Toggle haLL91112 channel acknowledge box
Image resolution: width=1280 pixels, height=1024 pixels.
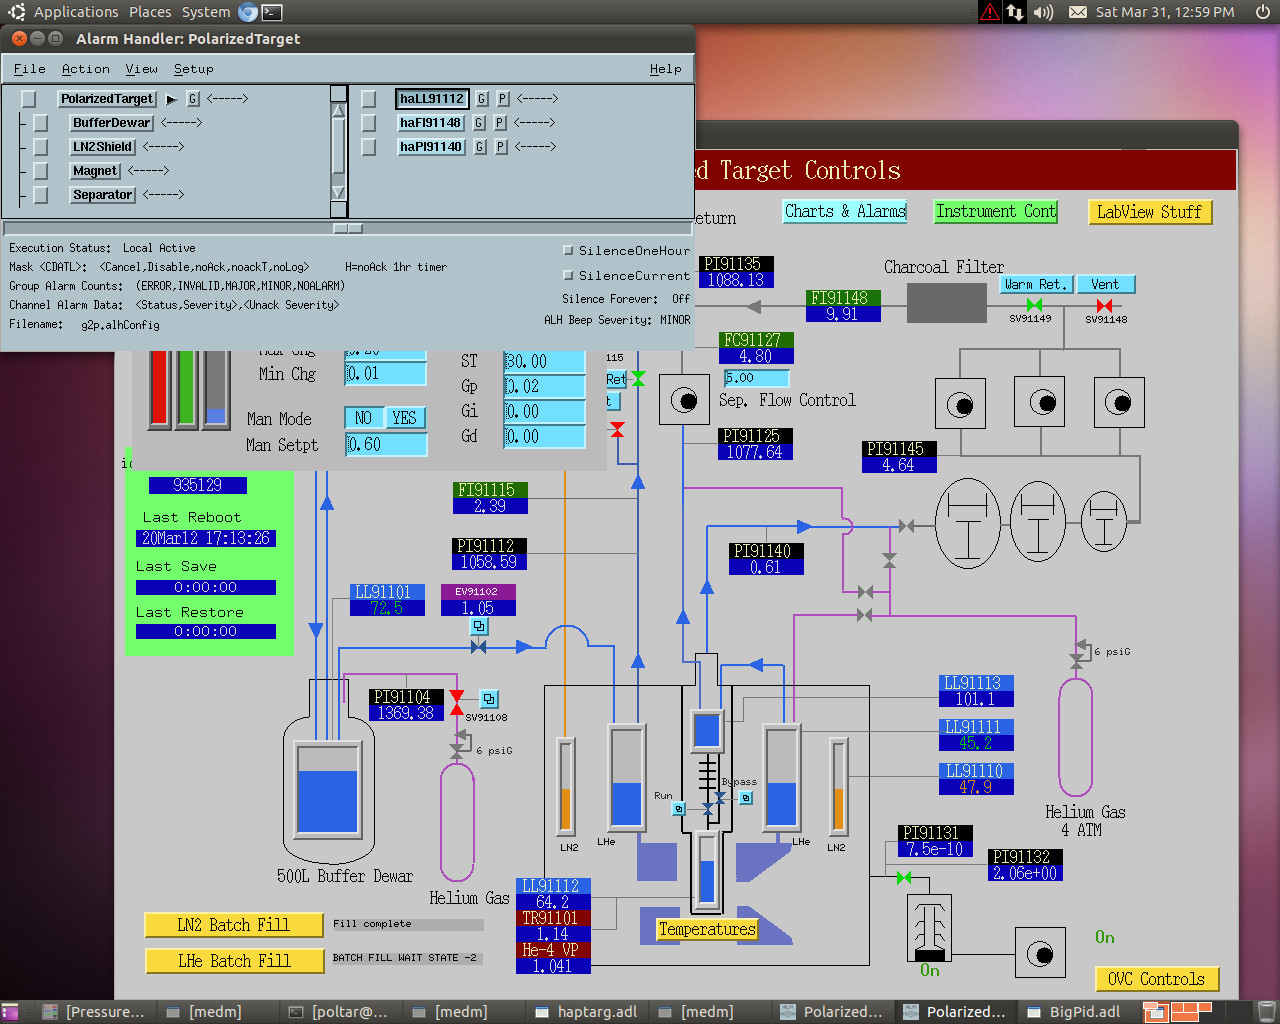[x=368, y=99]
